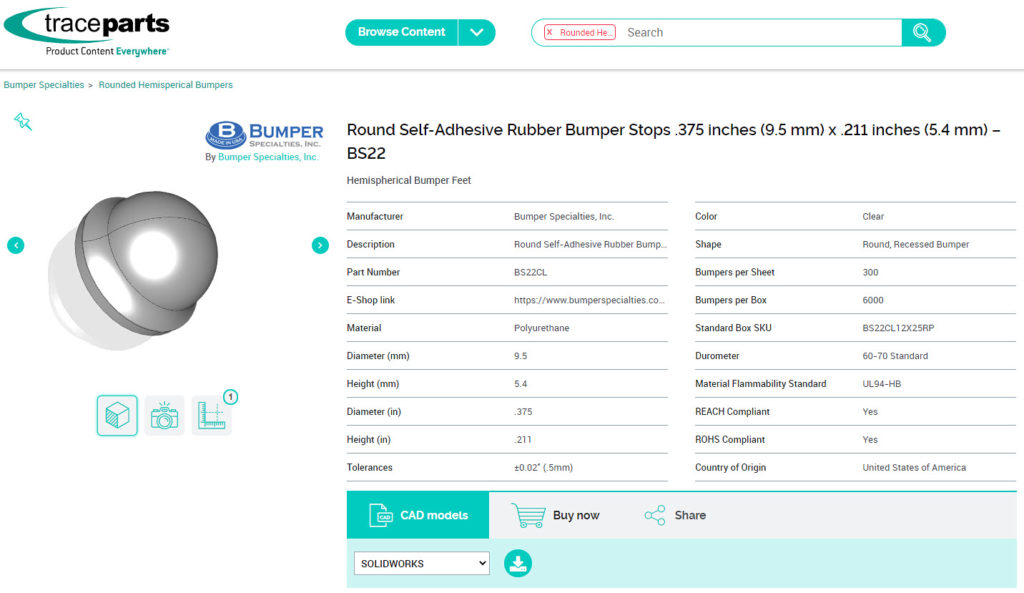Image resolution: width=1024 pixels, height=593 pixels.
Task: Show next product image with right arrow
Action: (320, 245)
